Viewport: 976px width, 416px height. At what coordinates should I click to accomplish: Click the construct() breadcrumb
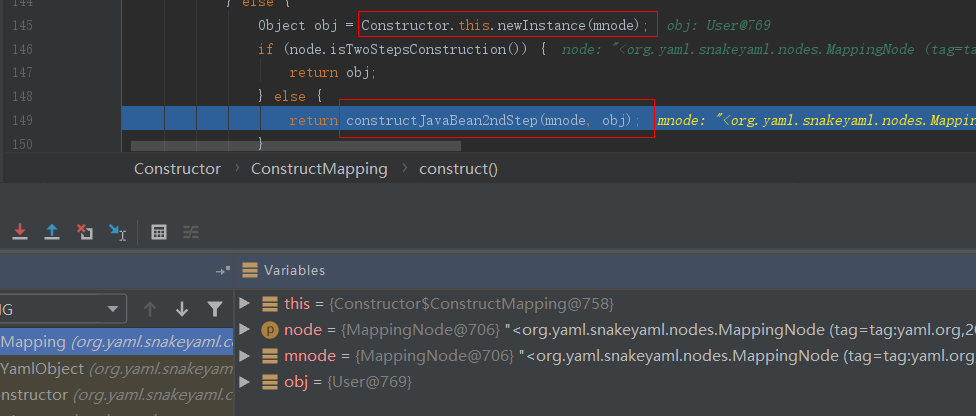point(457,169)
